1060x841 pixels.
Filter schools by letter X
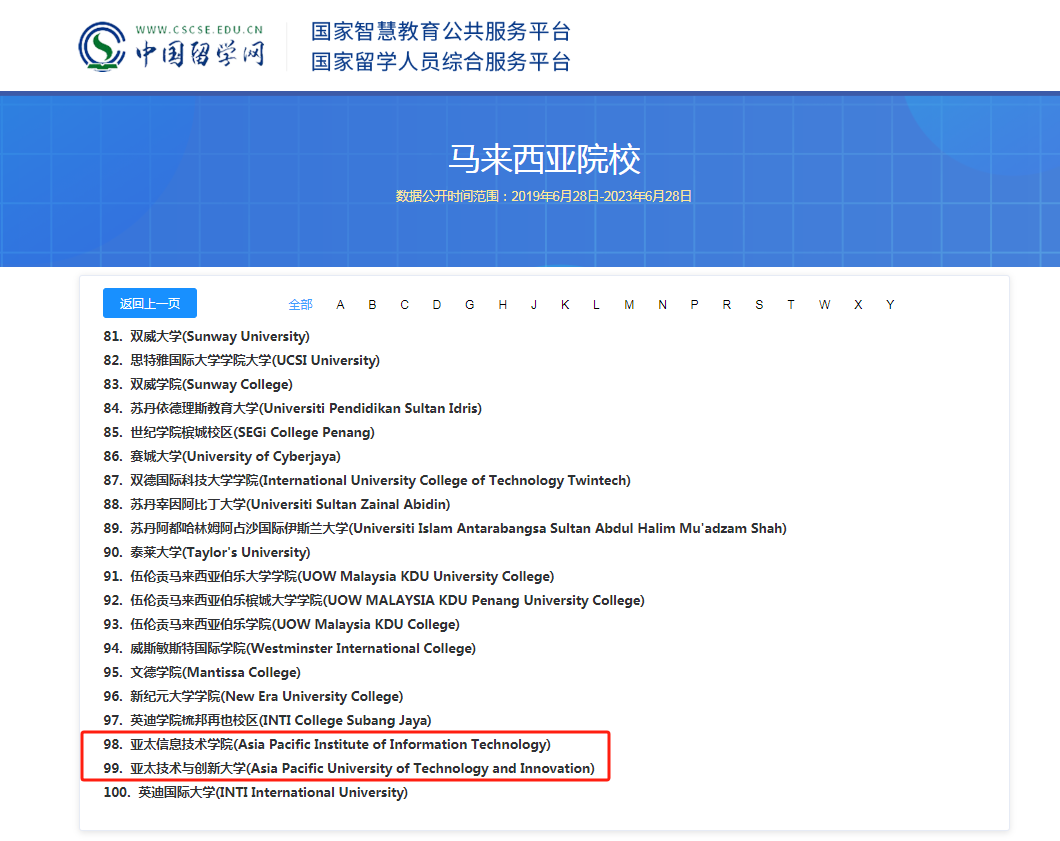tap(857, 305)
